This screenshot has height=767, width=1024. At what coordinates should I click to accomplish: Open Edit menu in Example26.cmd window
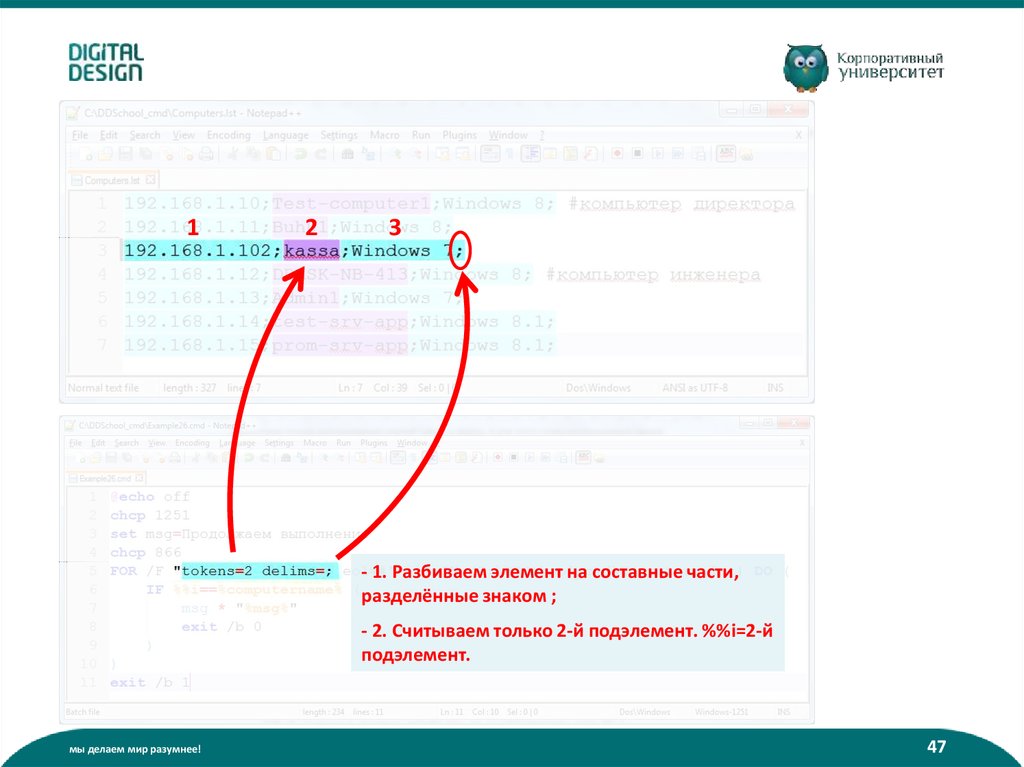[98, 443]
